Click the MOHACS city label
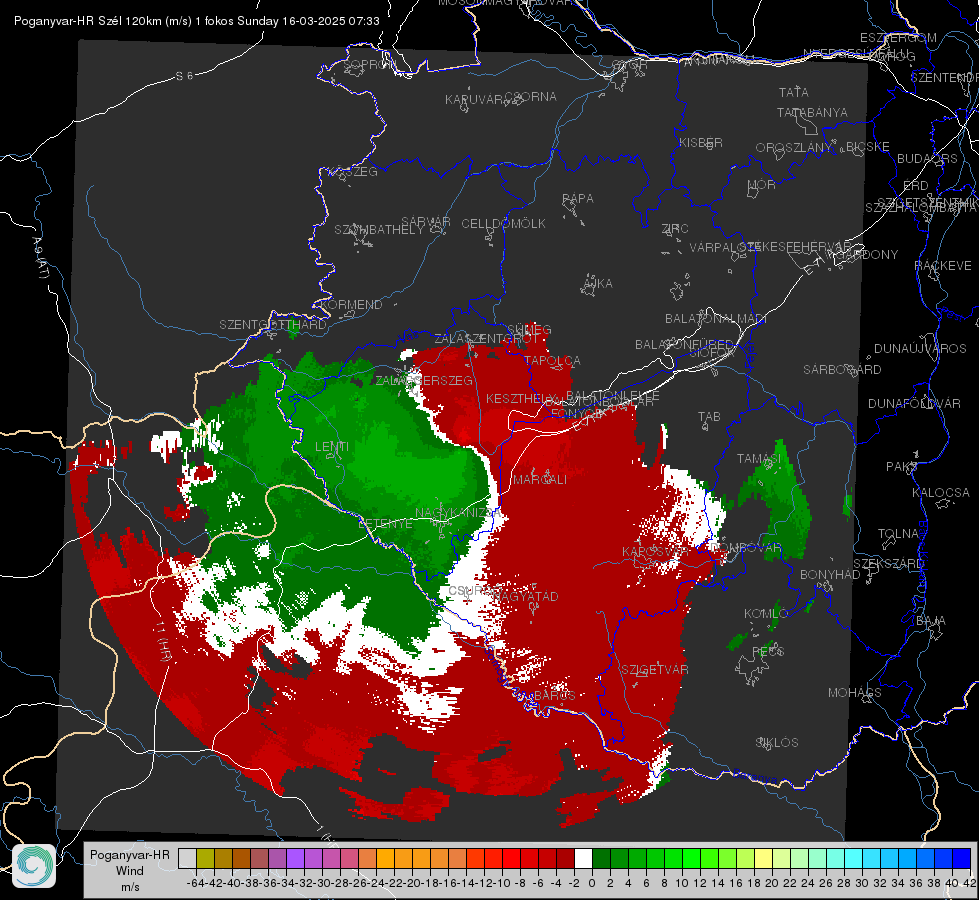Image resolution: width=979 pixels, height=900 pixels. click(x=855, y=693)
